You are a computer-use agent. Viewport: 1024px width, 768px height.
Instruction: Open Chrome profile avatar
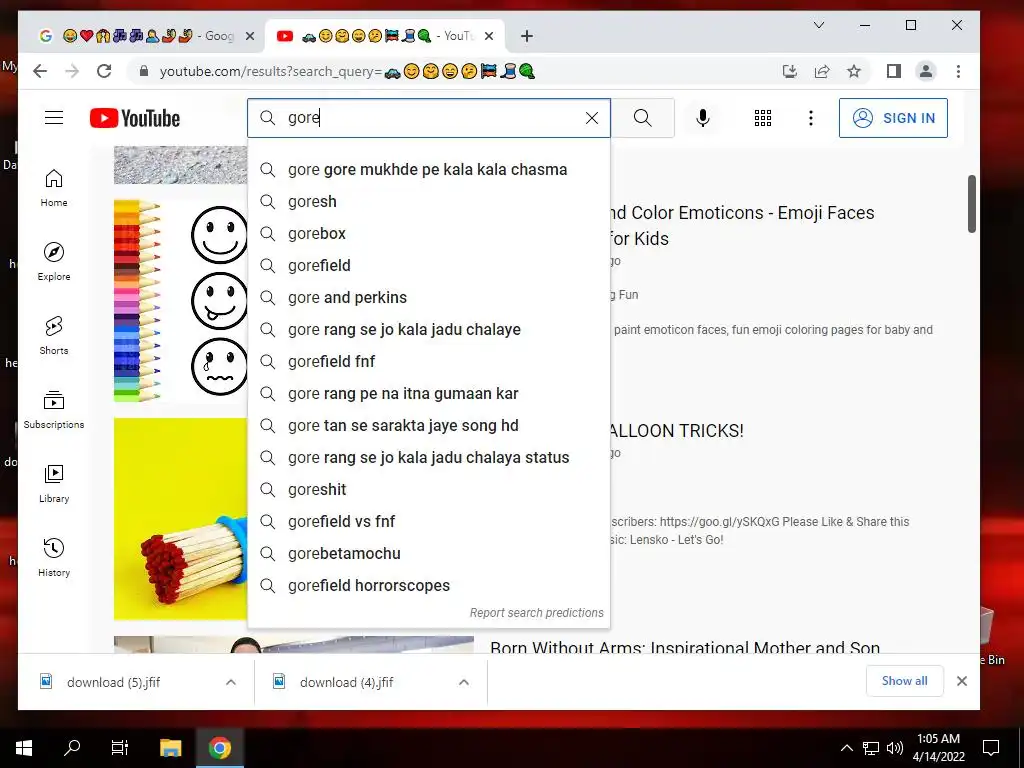point(925,71)
